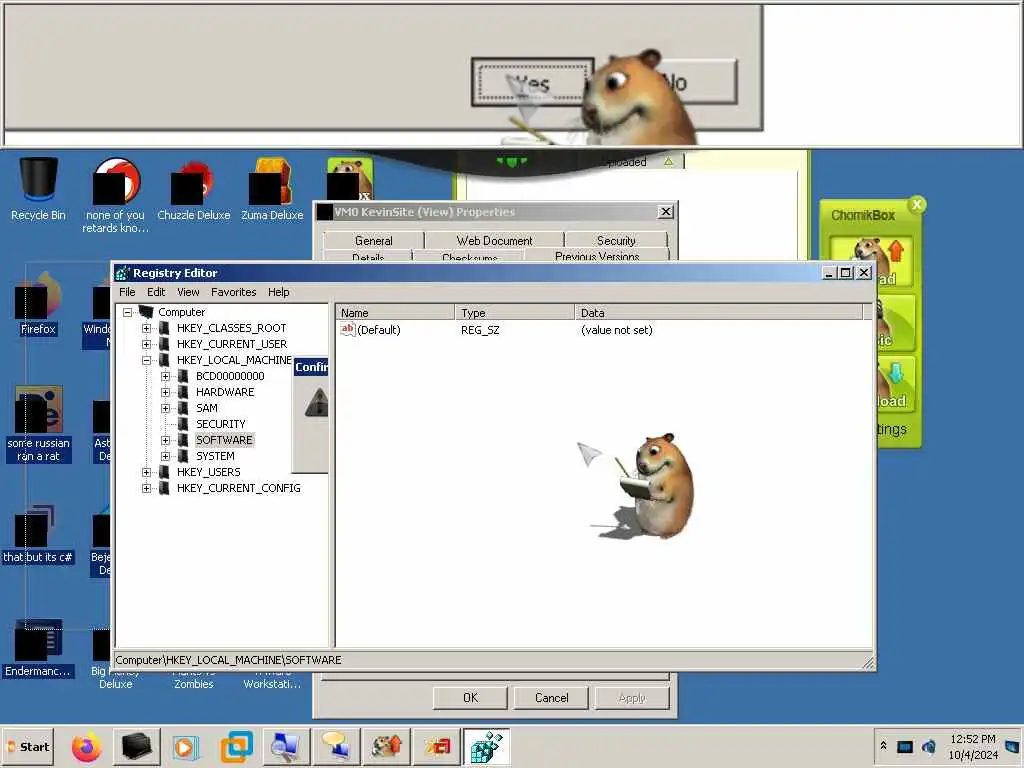This screenshot has width=1024, height=768.
Task: Expand the BCD00000000 key
Action: point(166,376)
